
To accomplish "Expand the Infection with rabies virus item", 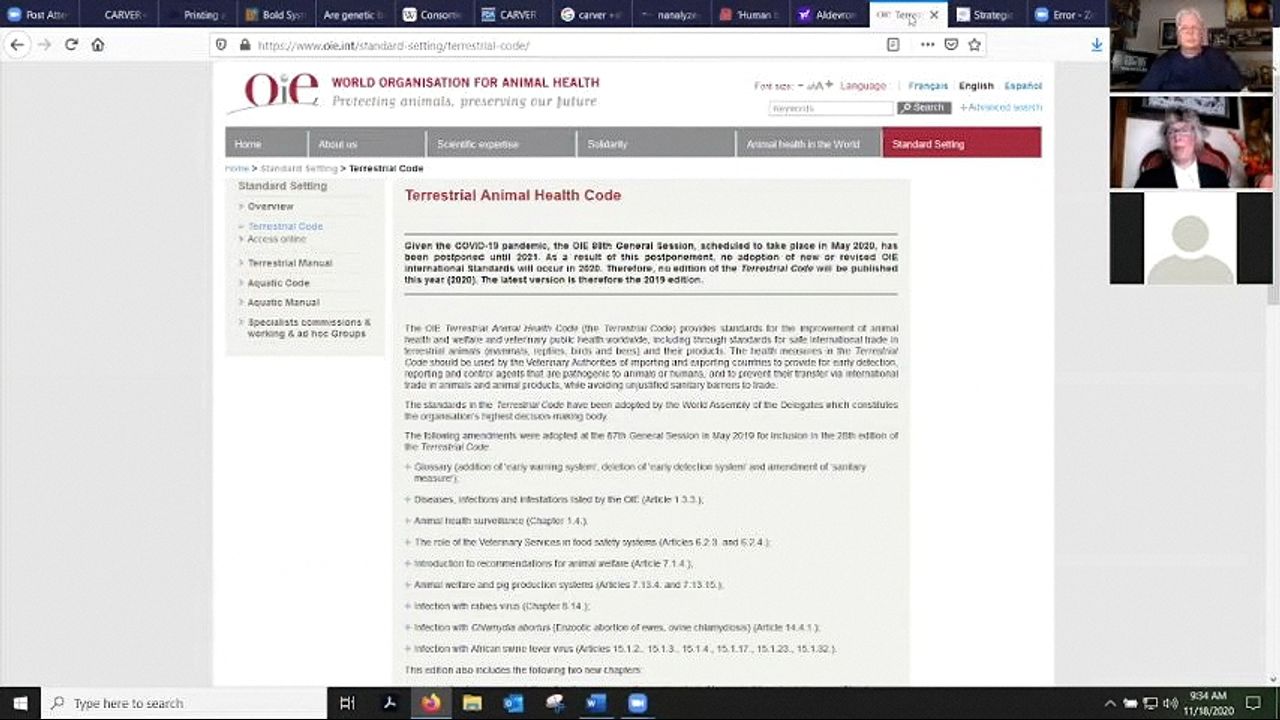I will tap(408, 606).
